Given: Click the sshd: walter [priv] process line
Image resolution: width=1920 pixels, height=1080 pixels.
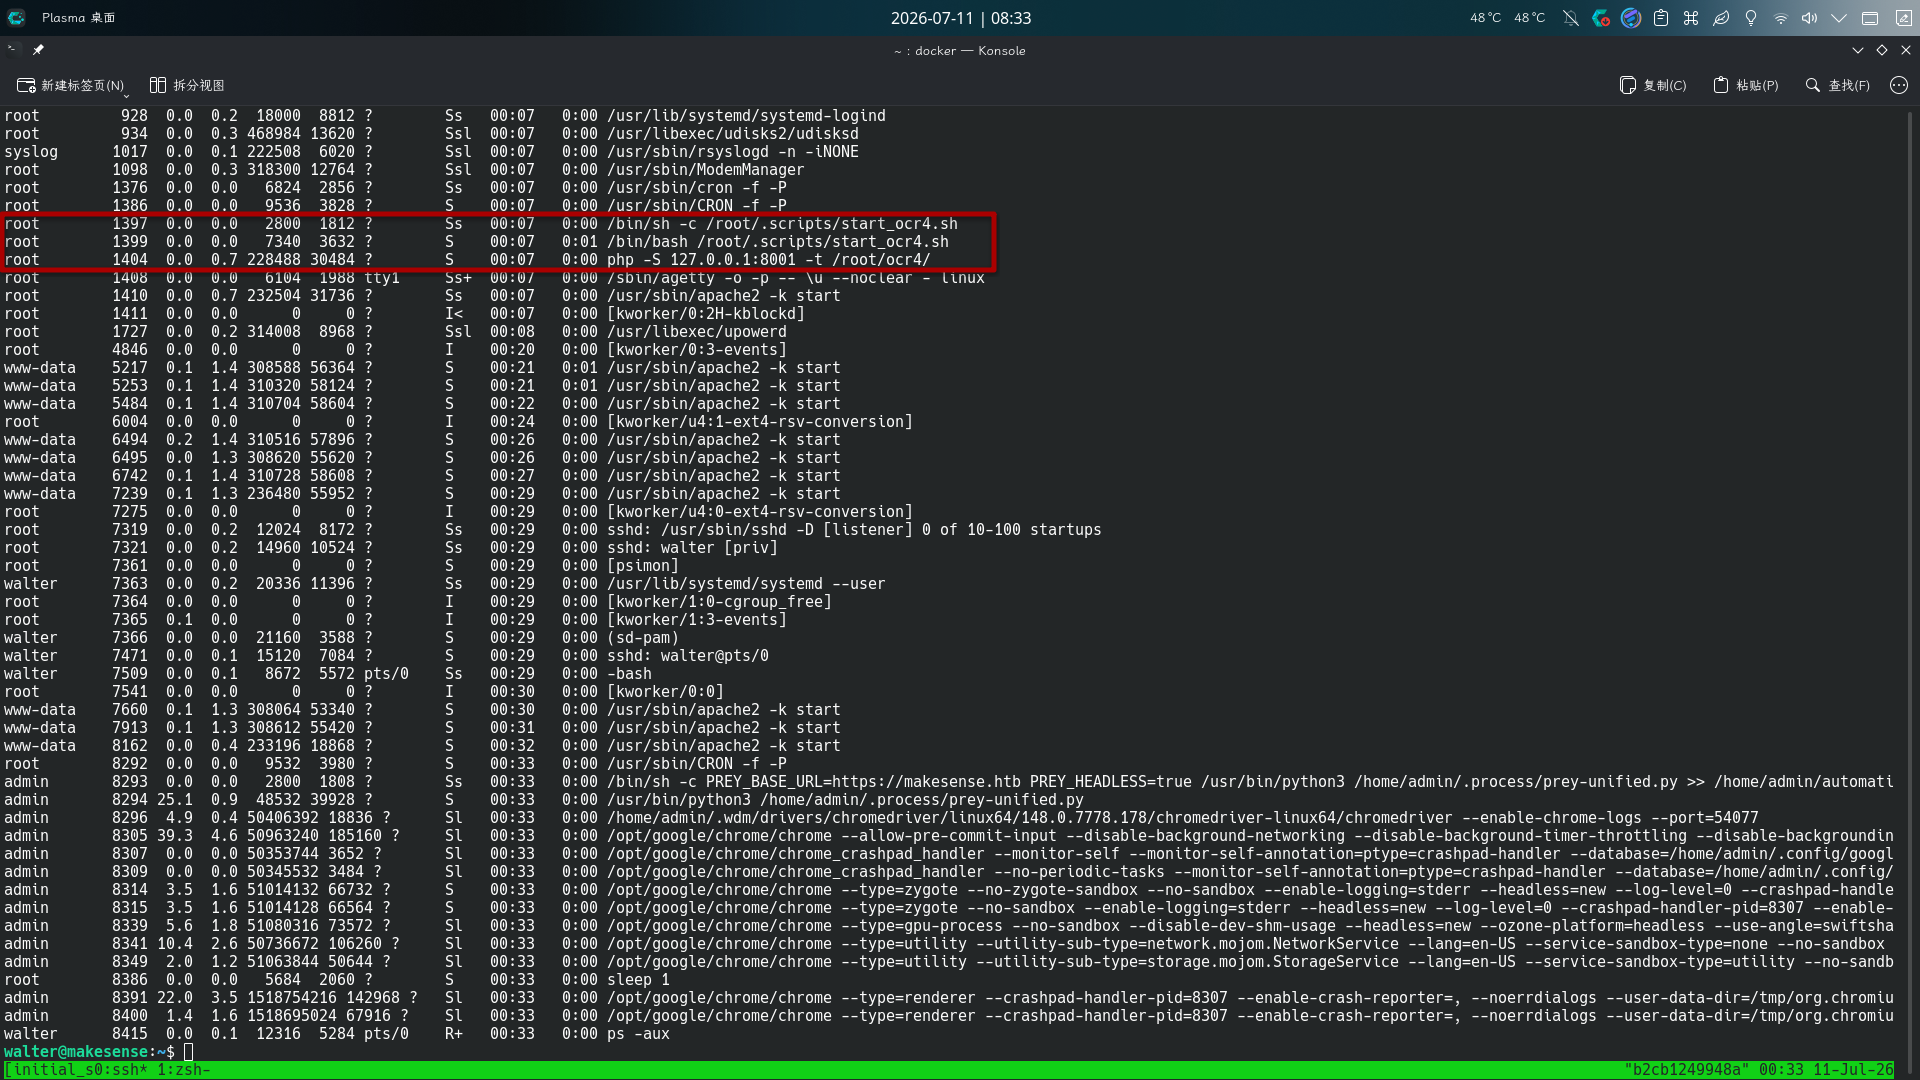Looking at the screenshot, I should [391, 548].
